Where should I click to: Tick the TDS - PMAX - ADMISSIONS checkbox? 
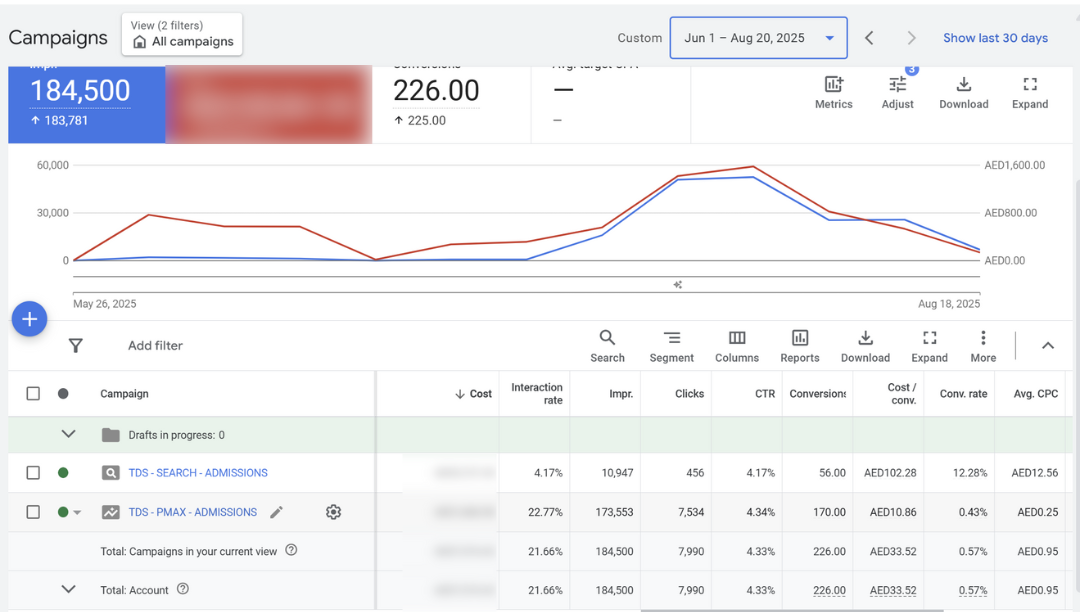(x=33, y=512)
